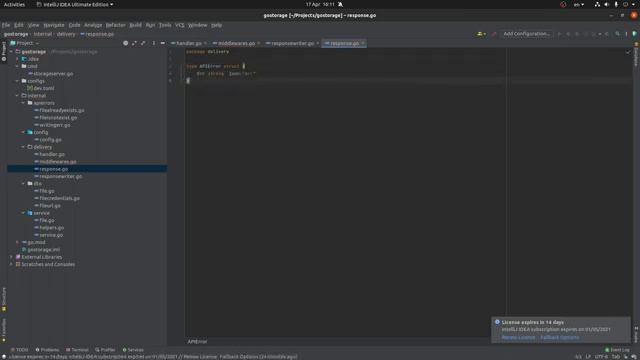
Task: Click the inspection checkmark in editor corner
Action: pyautogui.click(x=628, y=52)
